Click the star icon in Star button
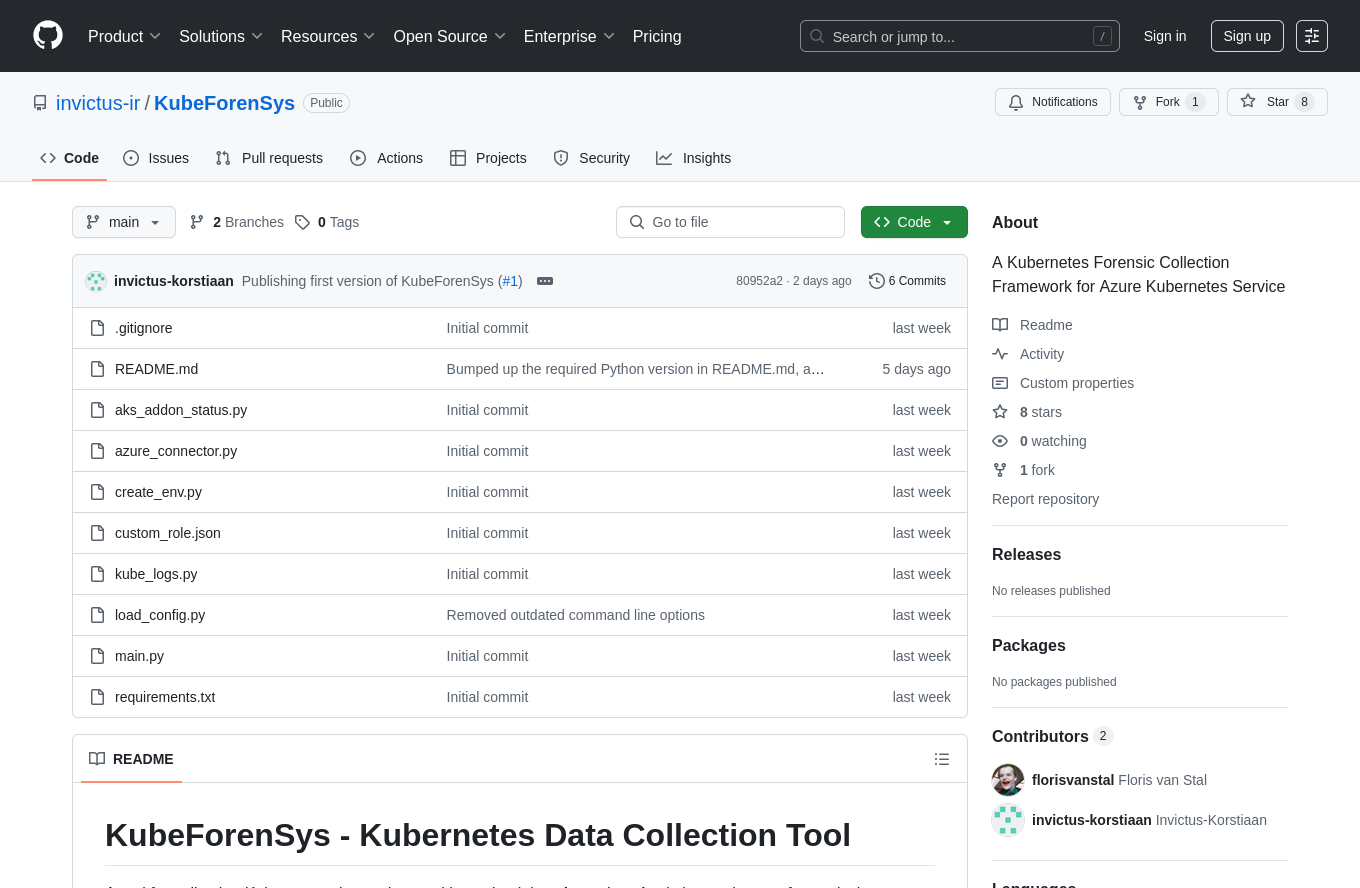Viewport: 1360px width, 888px height. [1248, 101]
